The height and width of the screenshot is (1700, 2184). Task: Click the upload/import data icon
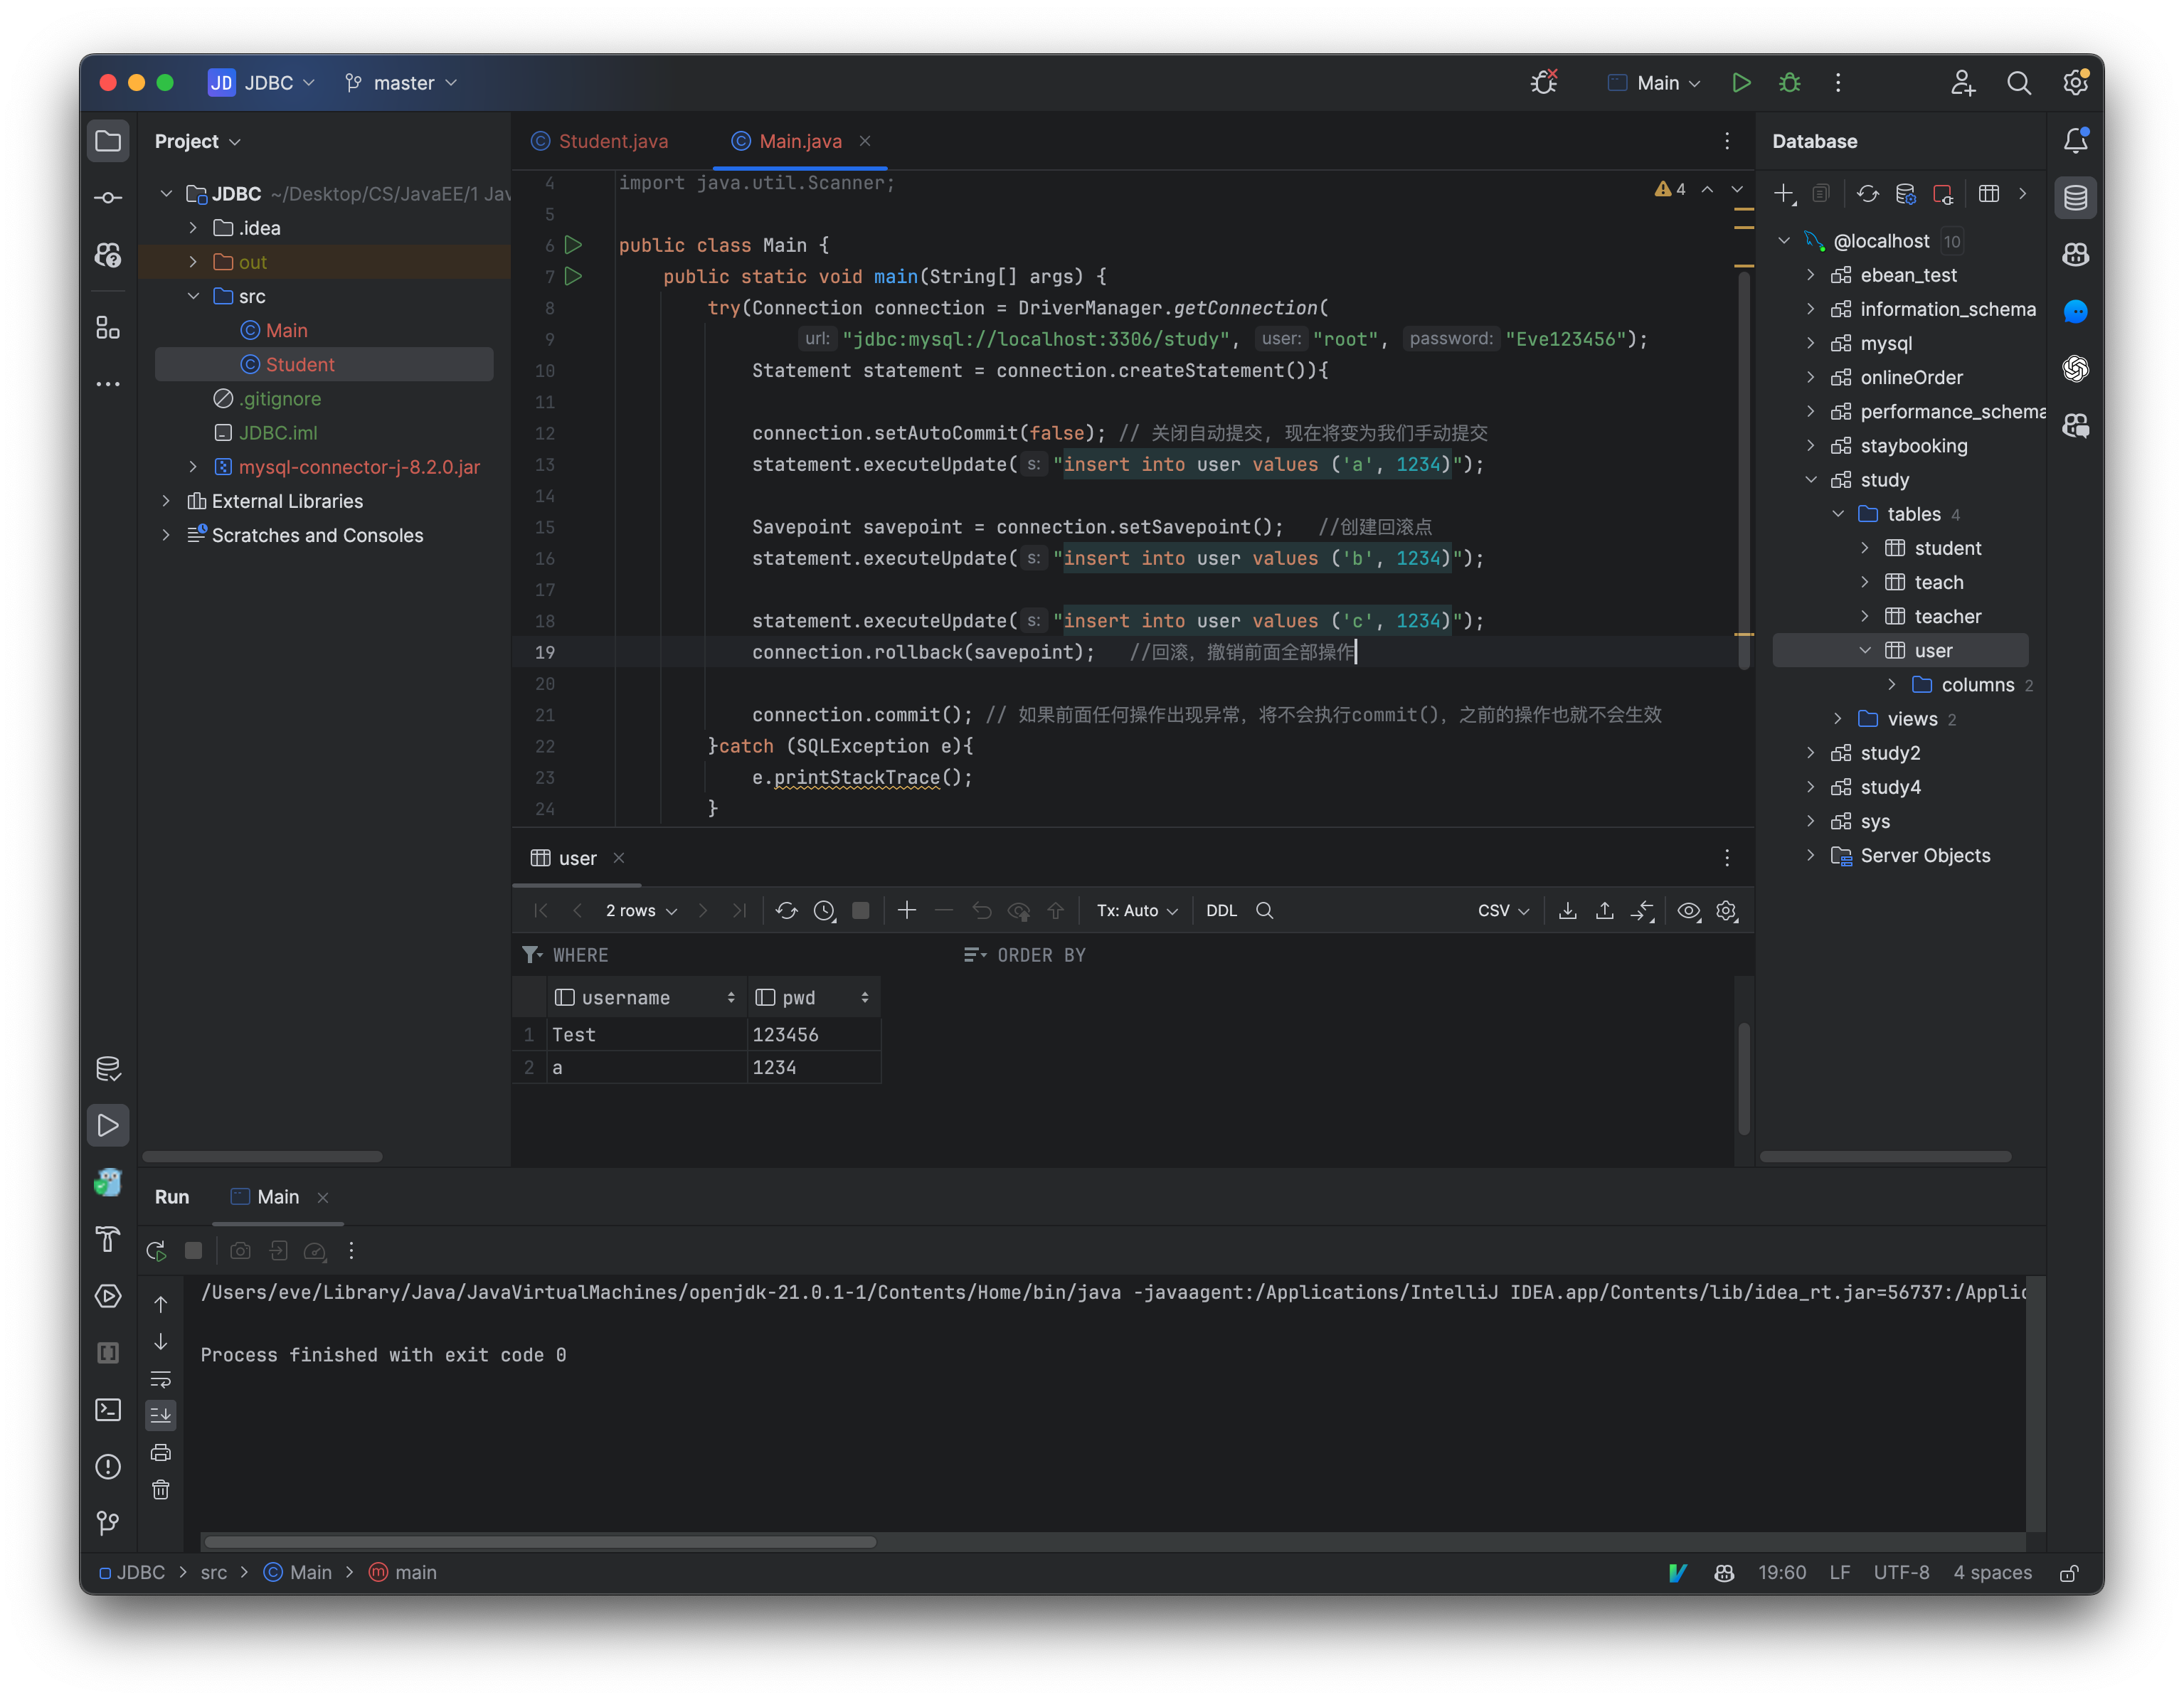[1604, 909]
